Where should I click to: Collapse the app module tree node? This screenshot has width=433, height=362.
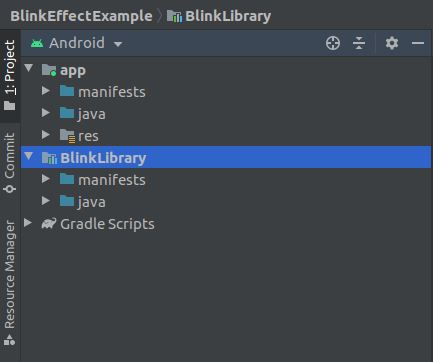29,68
